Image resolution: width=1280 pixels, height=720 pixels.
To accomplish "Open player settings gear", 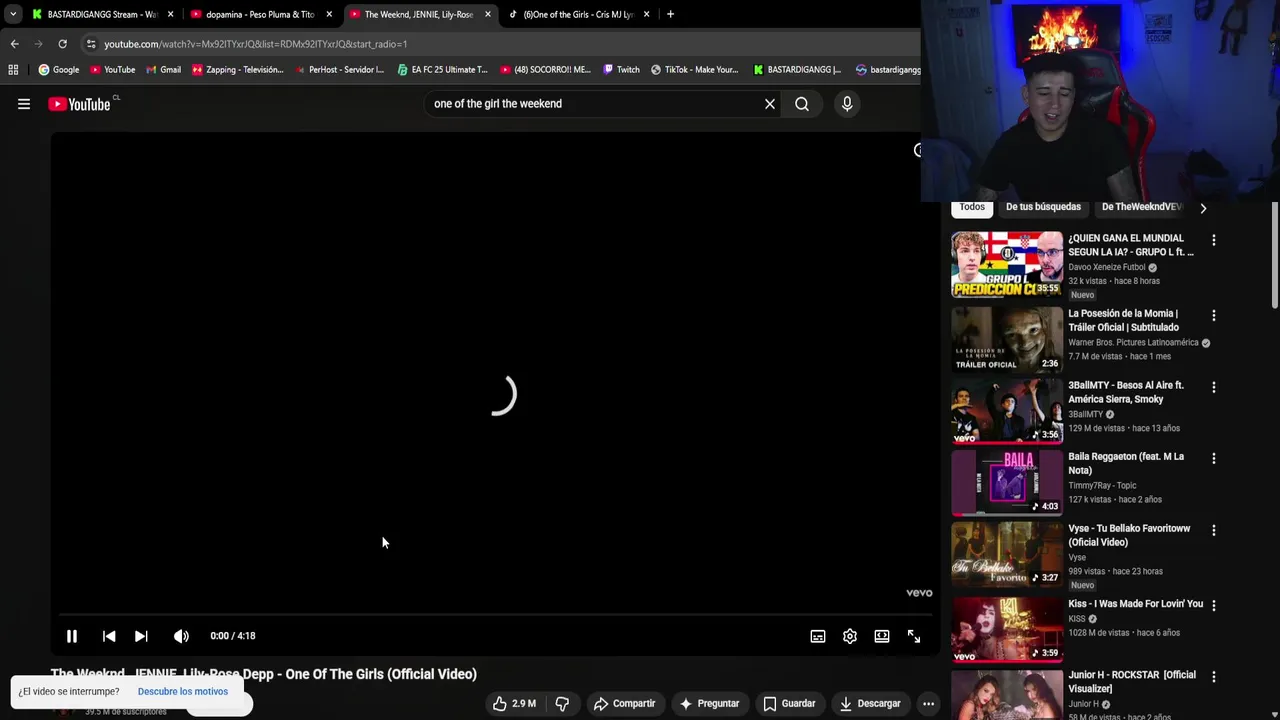I will point(850,636).
